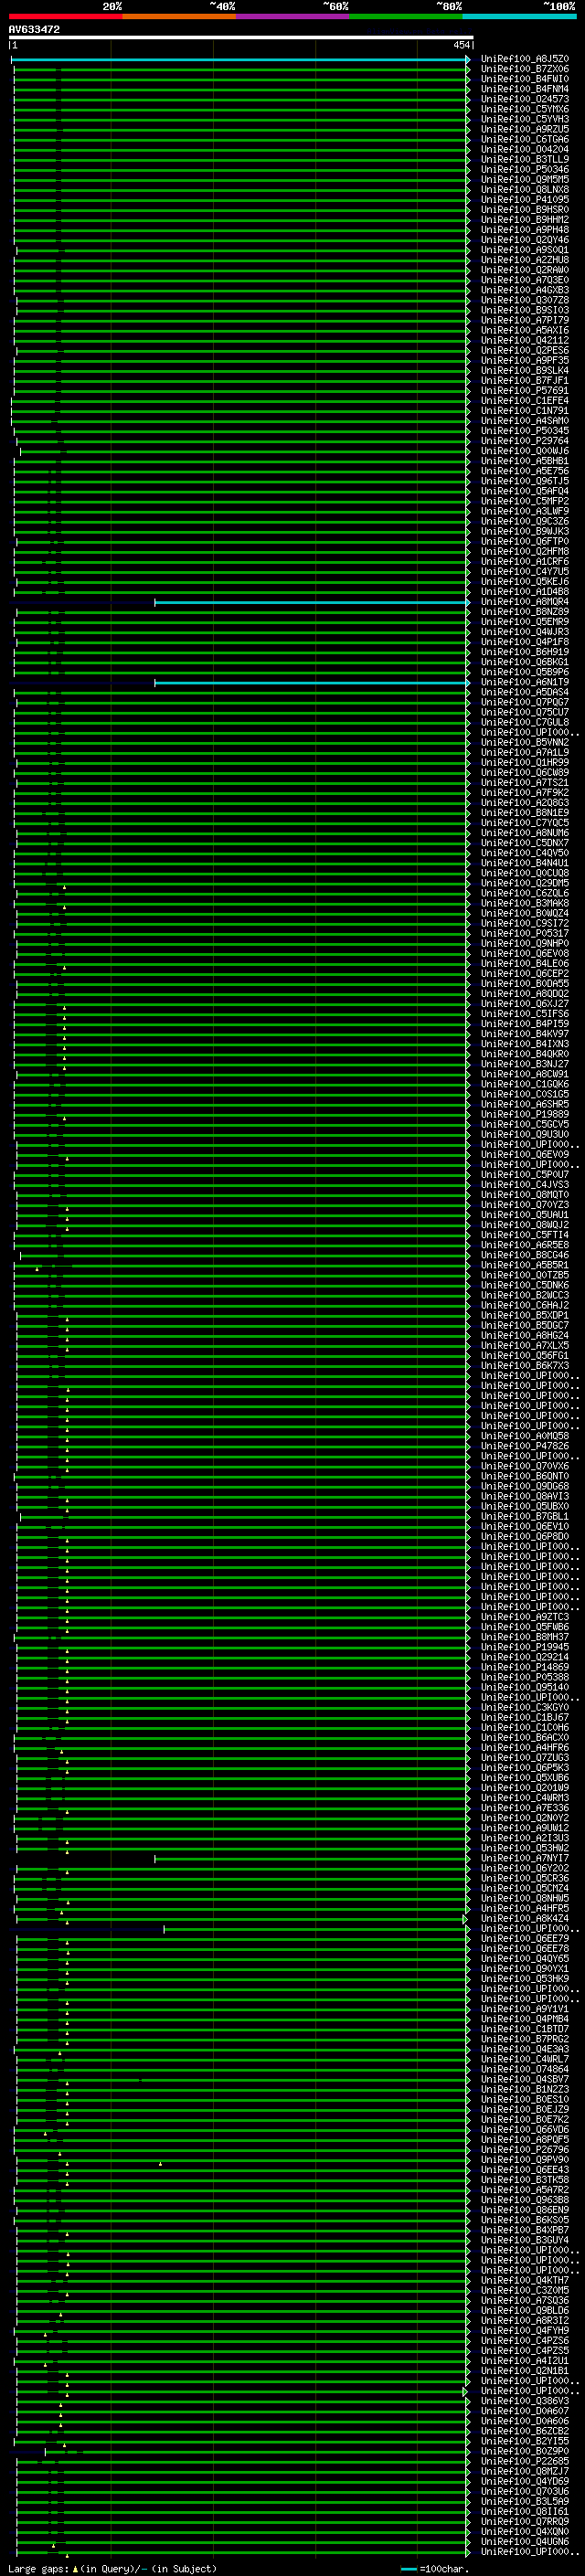
Task: Click the white query sequence bar
Action: point(241,37)
